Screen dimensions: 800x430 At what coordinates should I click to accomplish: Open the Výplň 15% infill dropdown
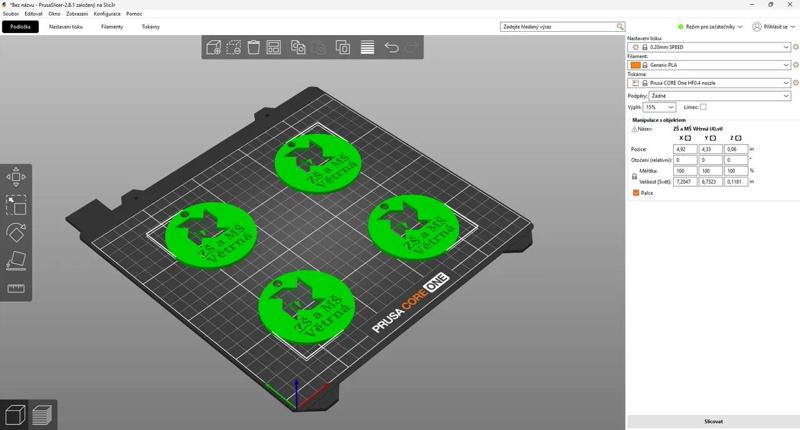(659, 107)
